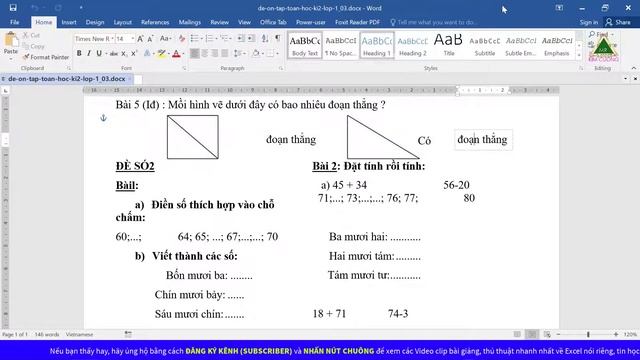Screen dimensions: 640x360
Task: Click the Save icon in title bar
Action: (13, 8)
